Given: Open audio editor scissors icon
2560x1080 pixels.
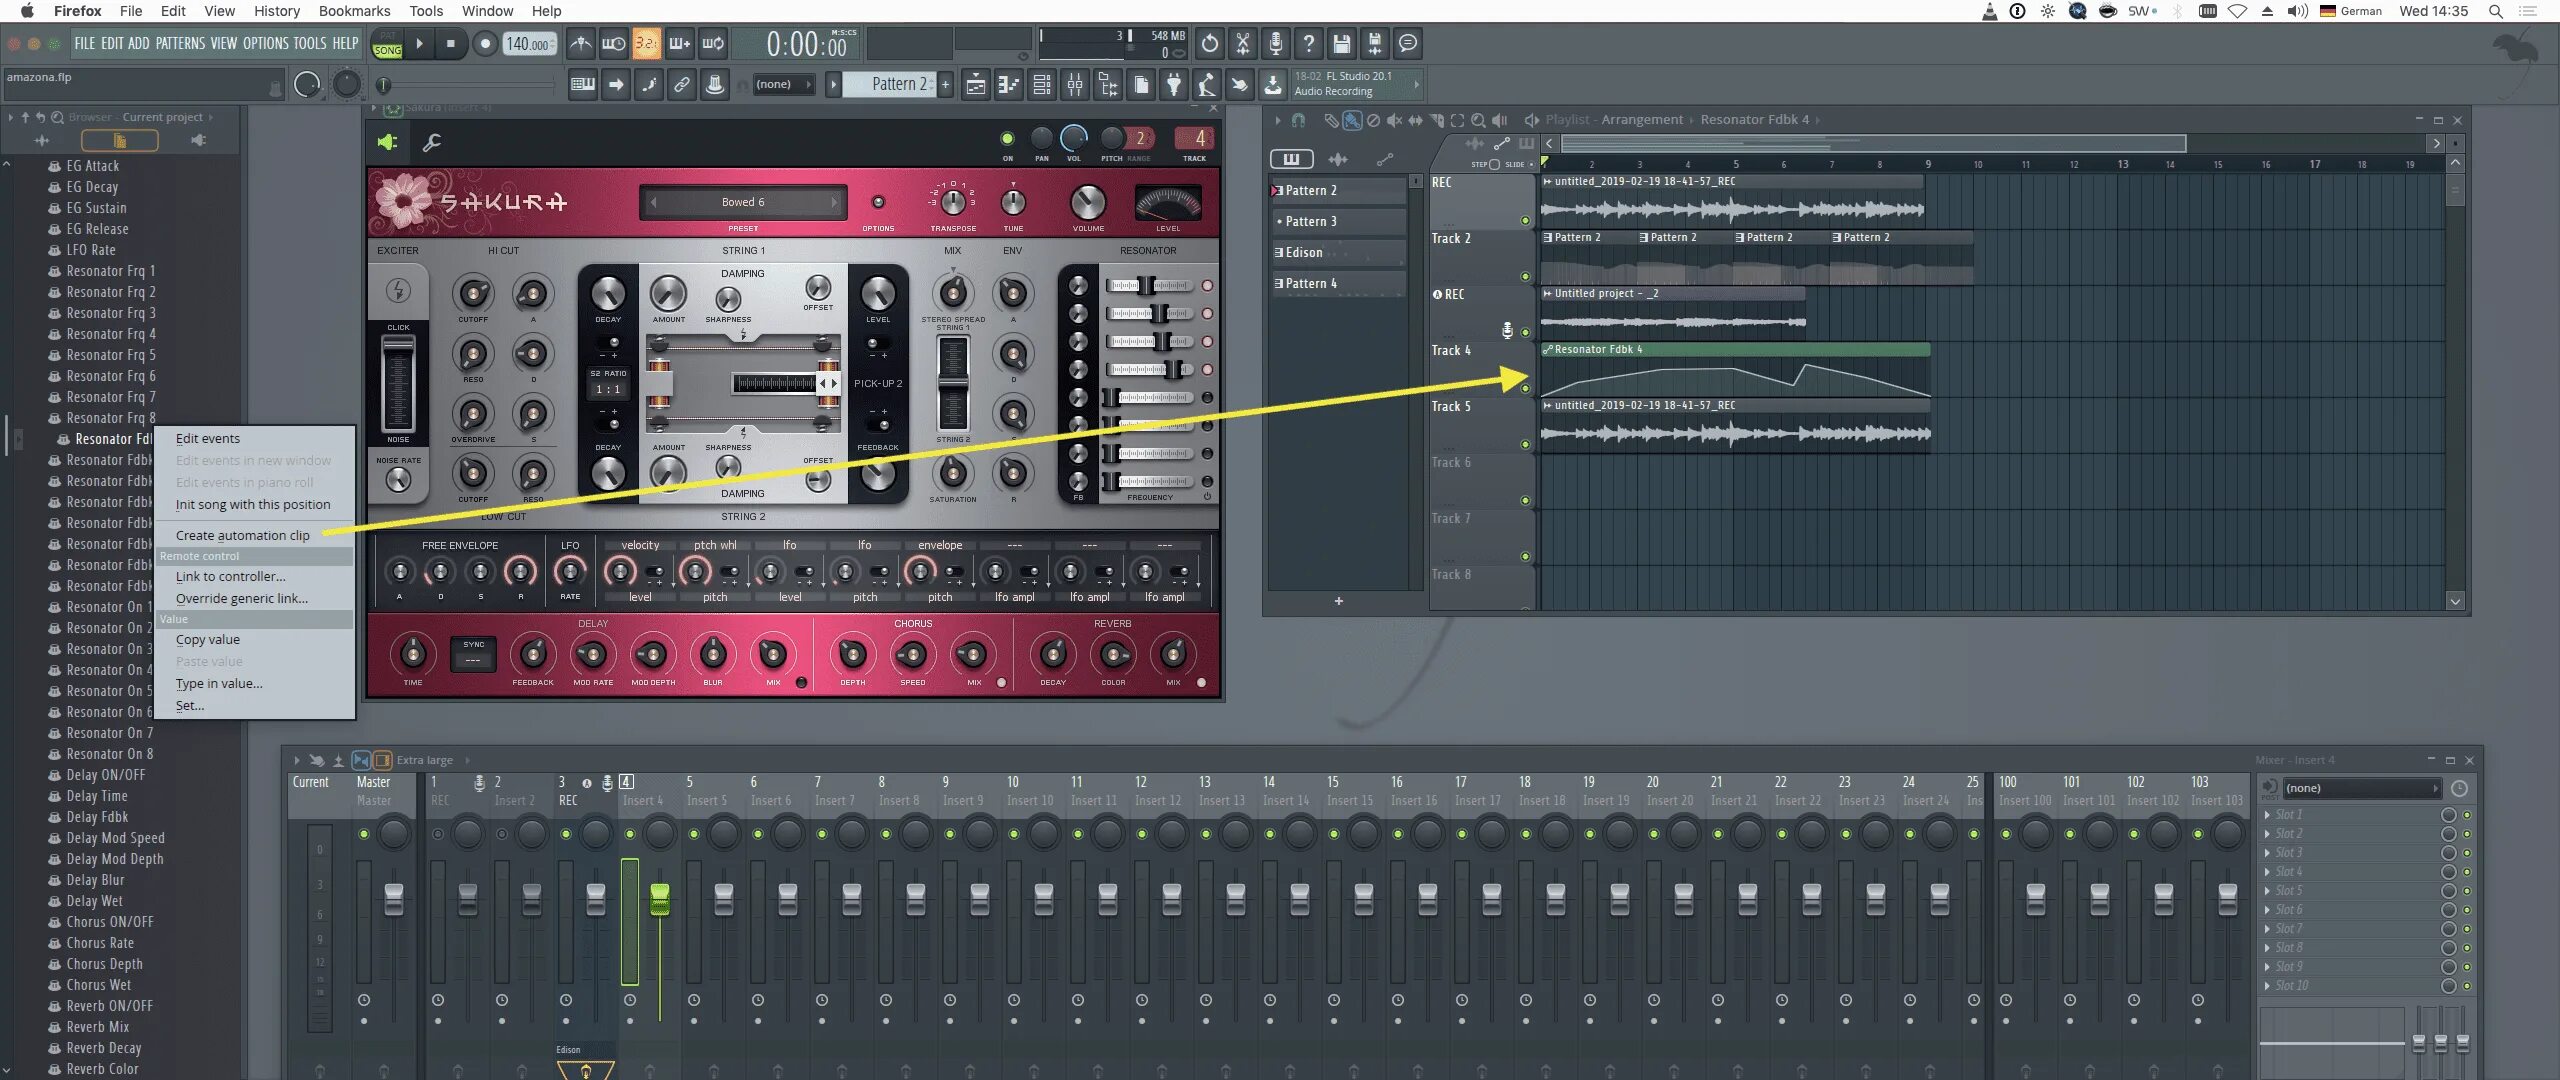Looking at the screenshot, I should (x=1243, y=44).
